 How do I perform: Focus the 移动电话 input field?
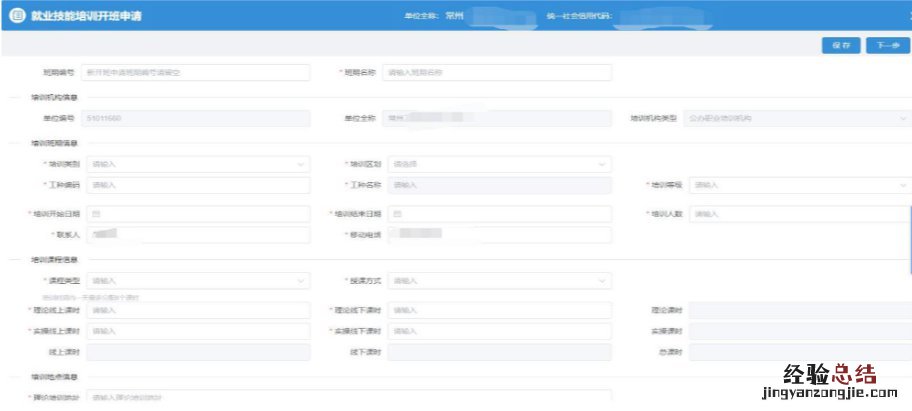point(499,235)
